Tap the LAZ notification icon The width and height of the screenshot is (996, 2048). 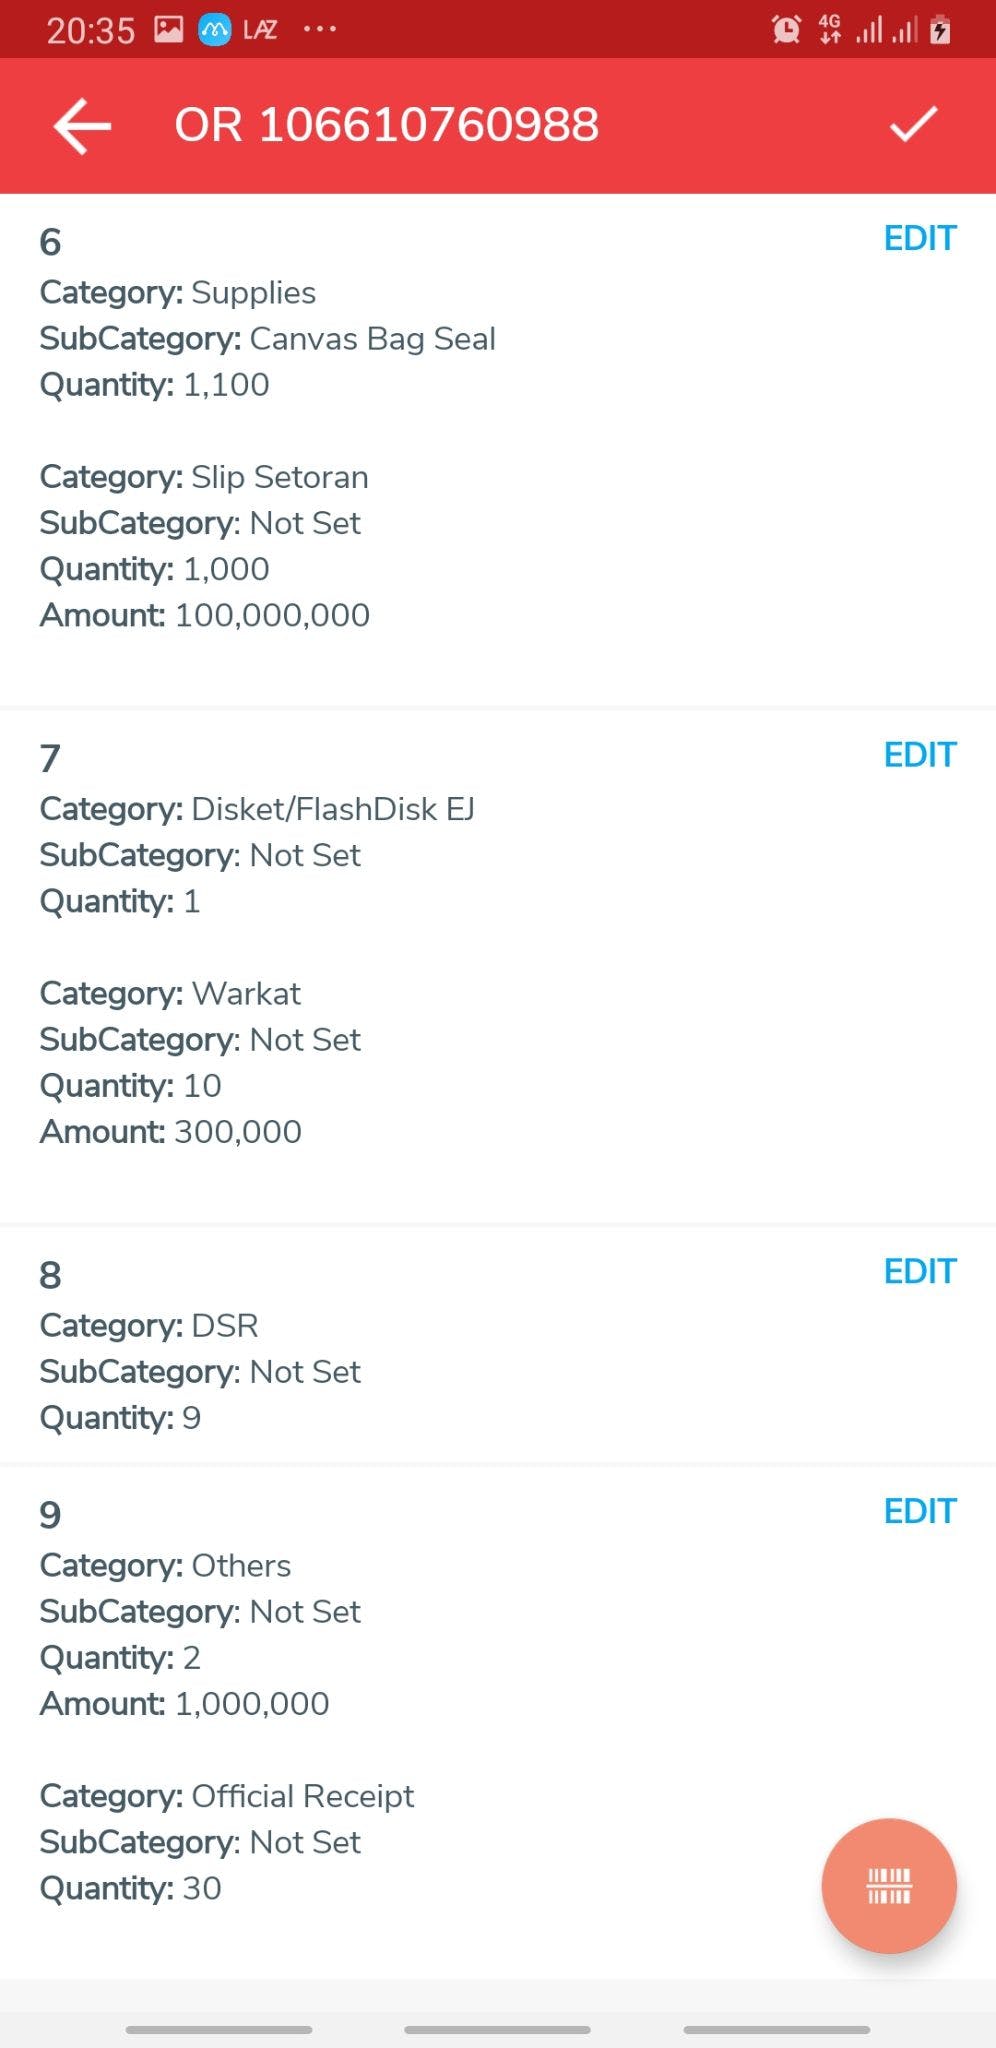(x=260, y=30)
